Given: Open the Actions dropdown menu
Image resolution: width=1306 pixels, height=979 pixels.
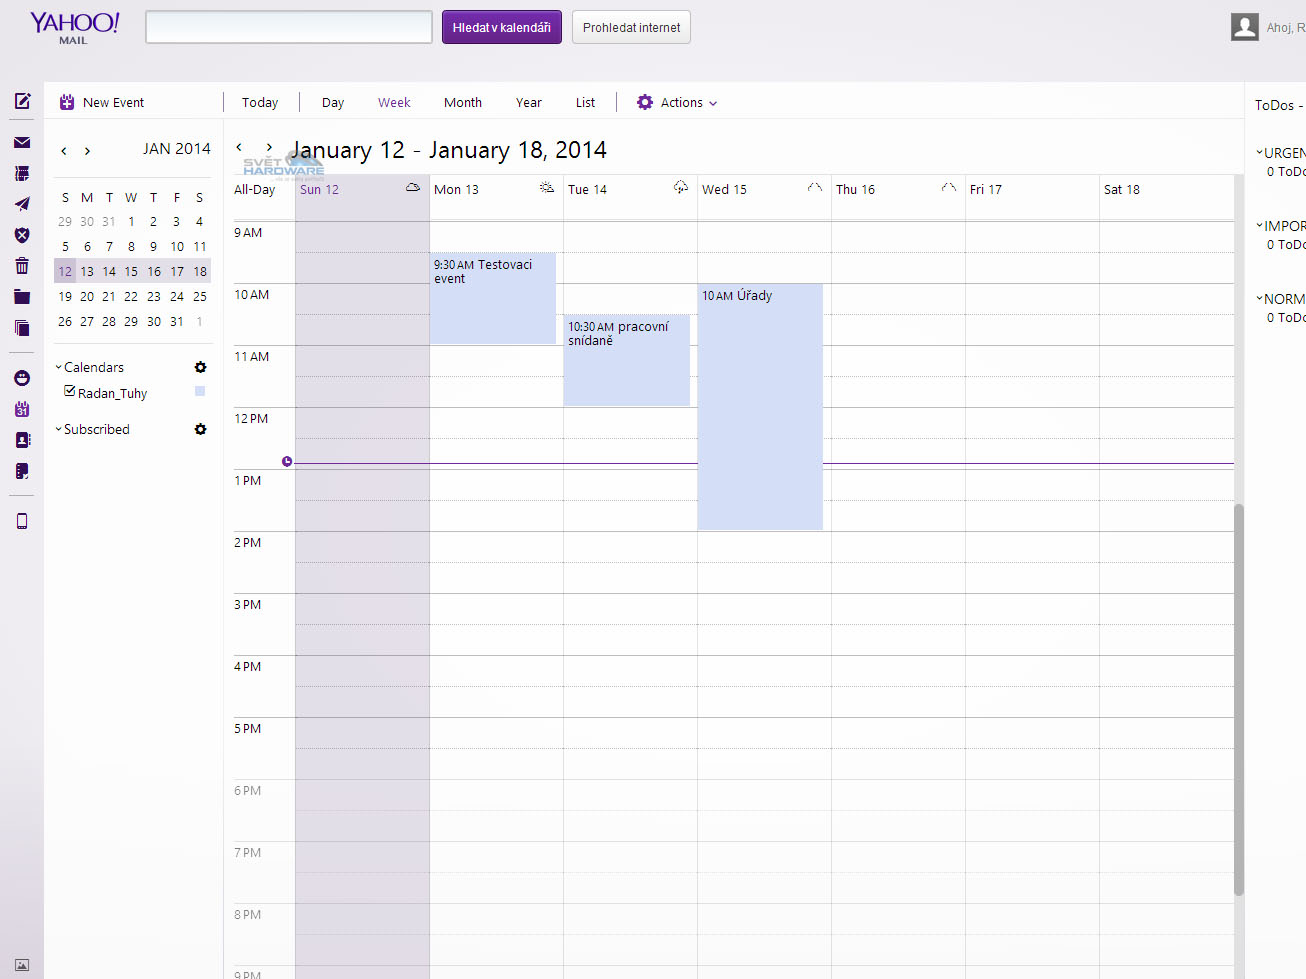Looking at the screenshot, I should [x=678, y=102].
